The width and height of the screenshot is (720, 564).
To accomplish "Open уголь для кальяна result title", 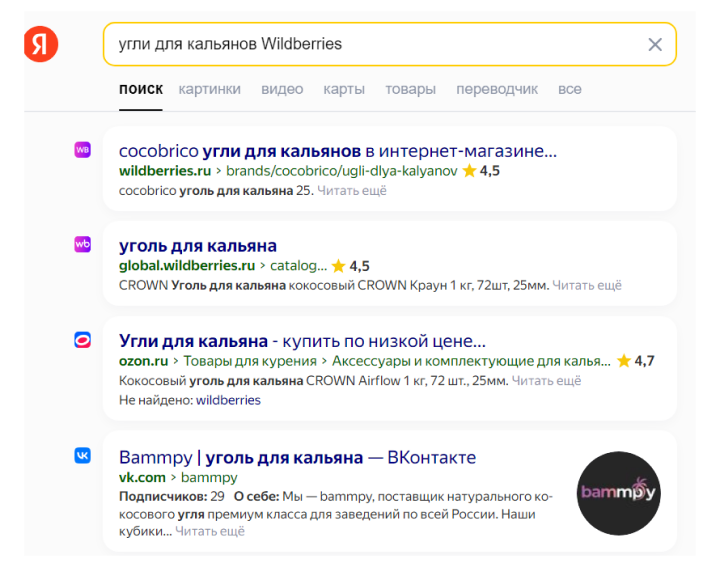I will 198,246.
